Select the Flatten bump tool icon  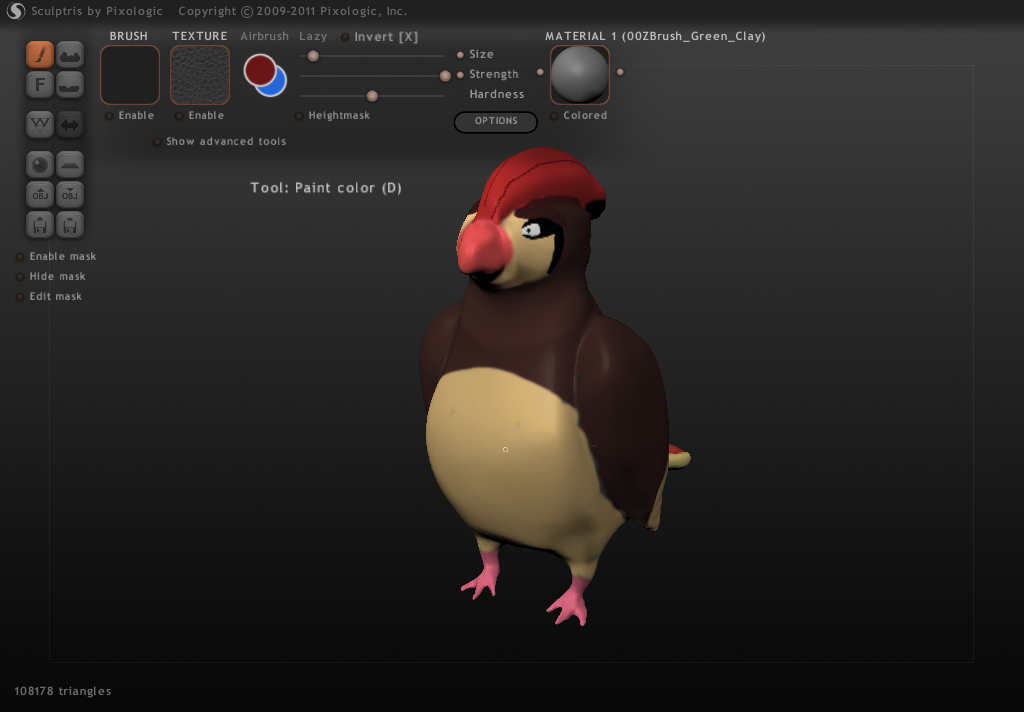tap(70, 85)
